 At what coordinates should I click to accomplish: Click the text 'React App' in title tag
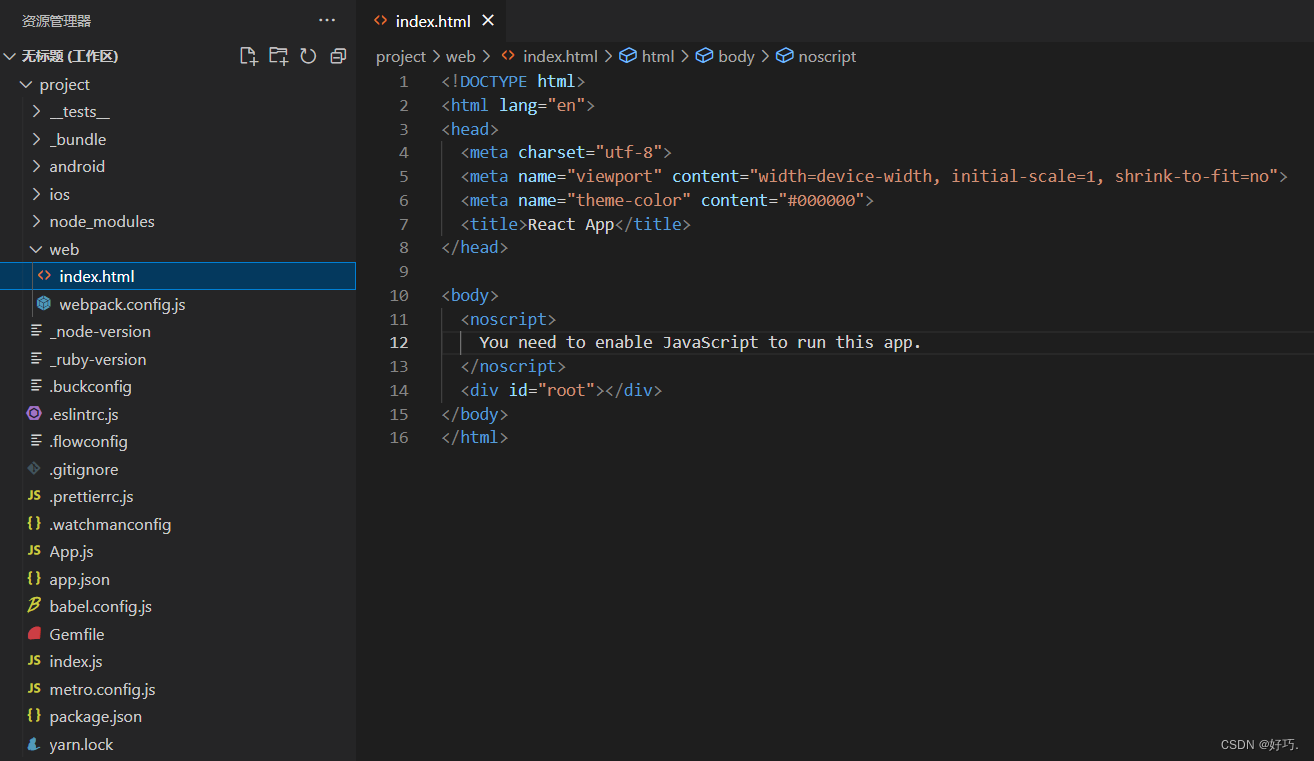570,224
